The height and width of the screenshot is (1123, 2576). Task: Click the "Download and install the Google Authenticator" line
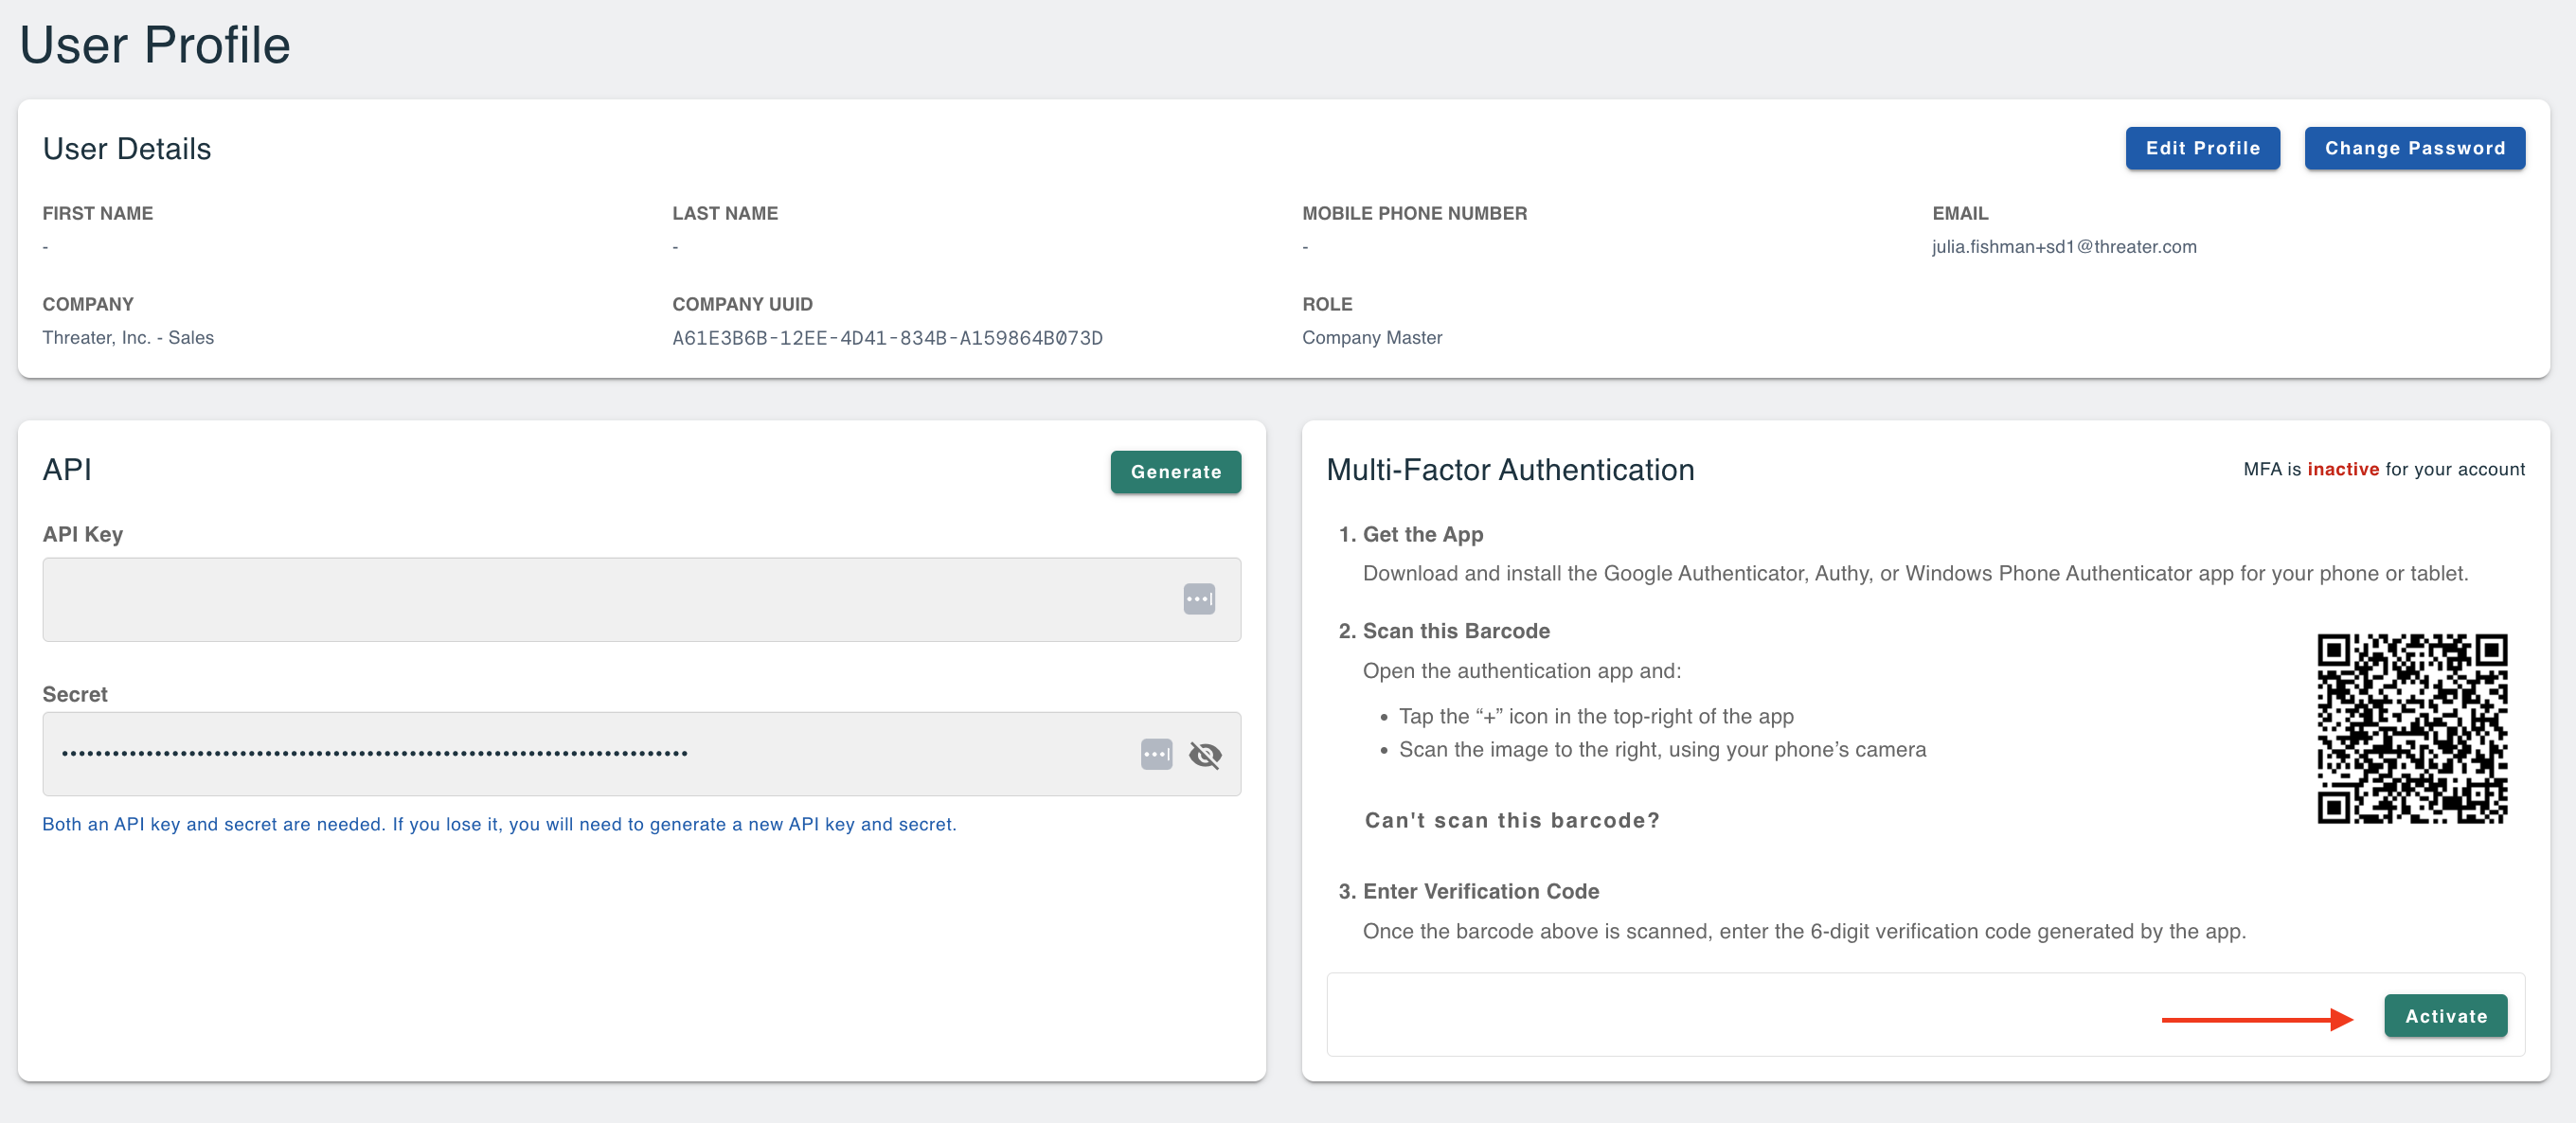(x=1915, y=574)
